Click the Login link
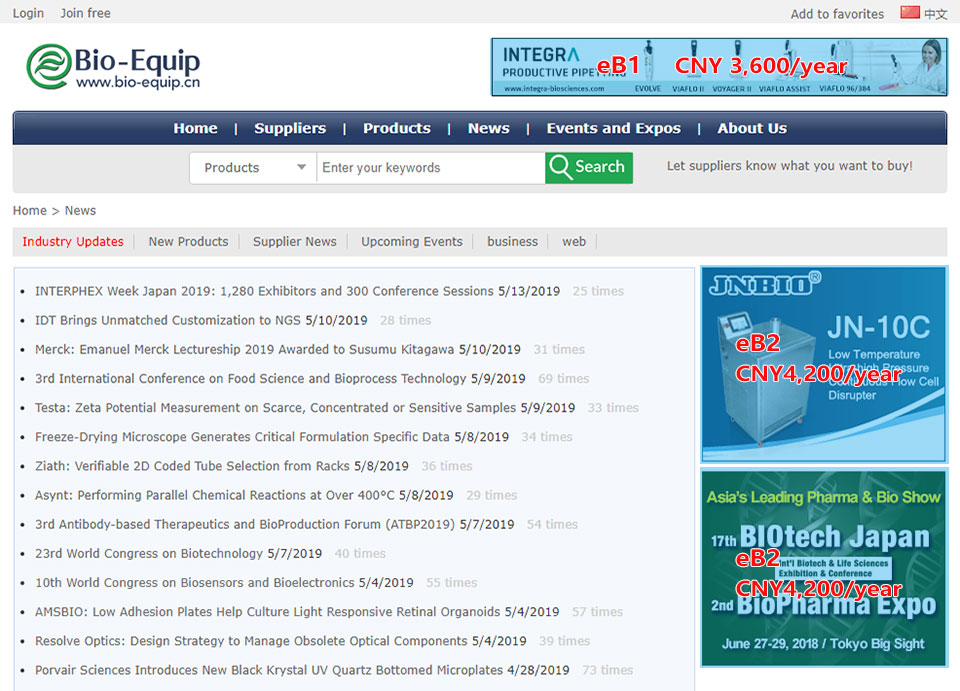Viewport: 960px width, 691px height. click(x=28, y=13)
